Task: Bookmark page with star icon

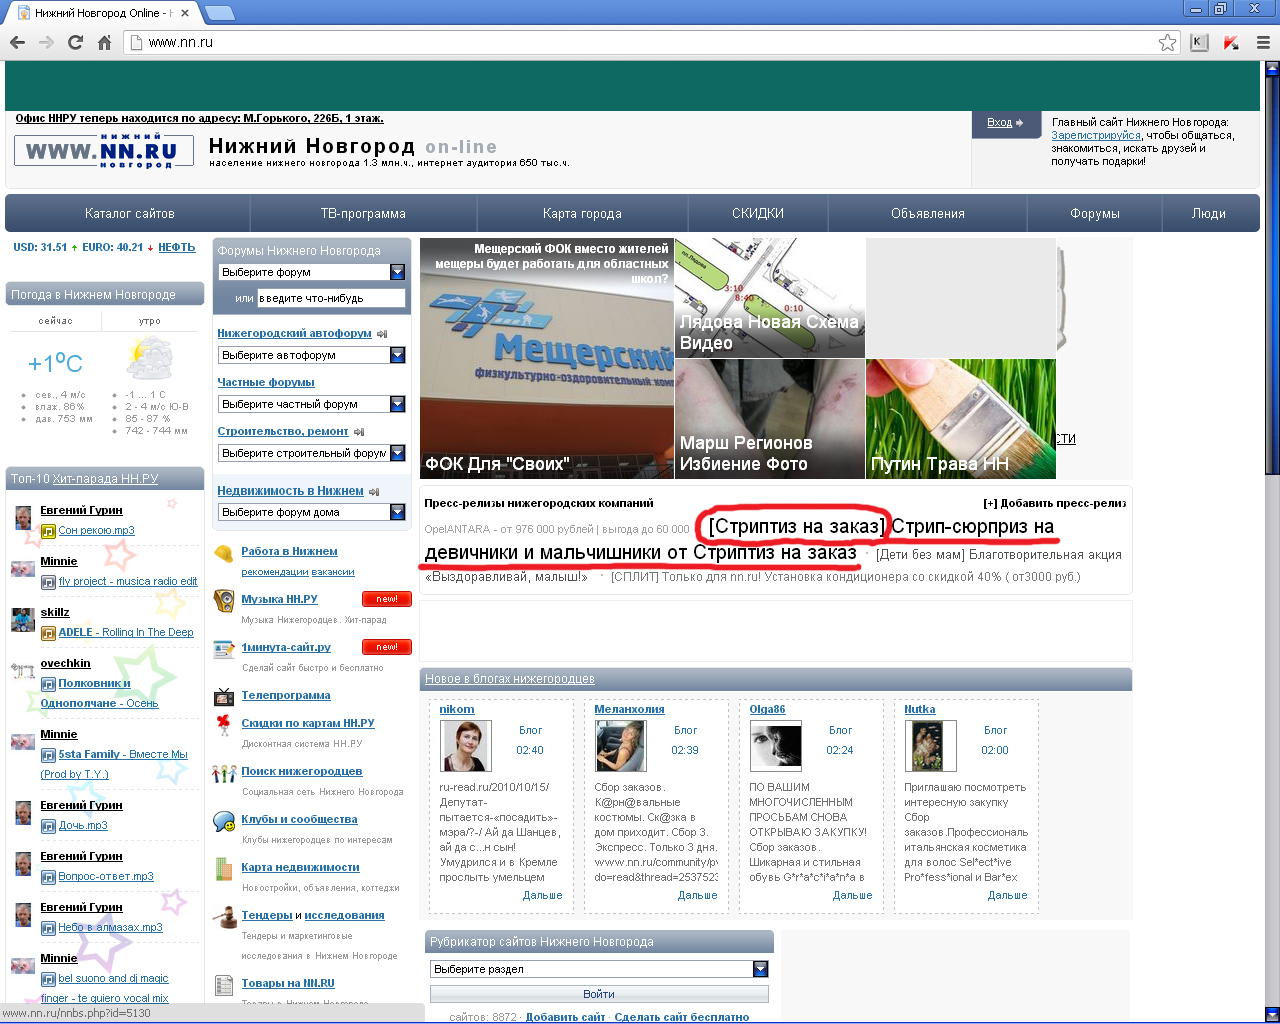Action: (x=1167, y=42)
